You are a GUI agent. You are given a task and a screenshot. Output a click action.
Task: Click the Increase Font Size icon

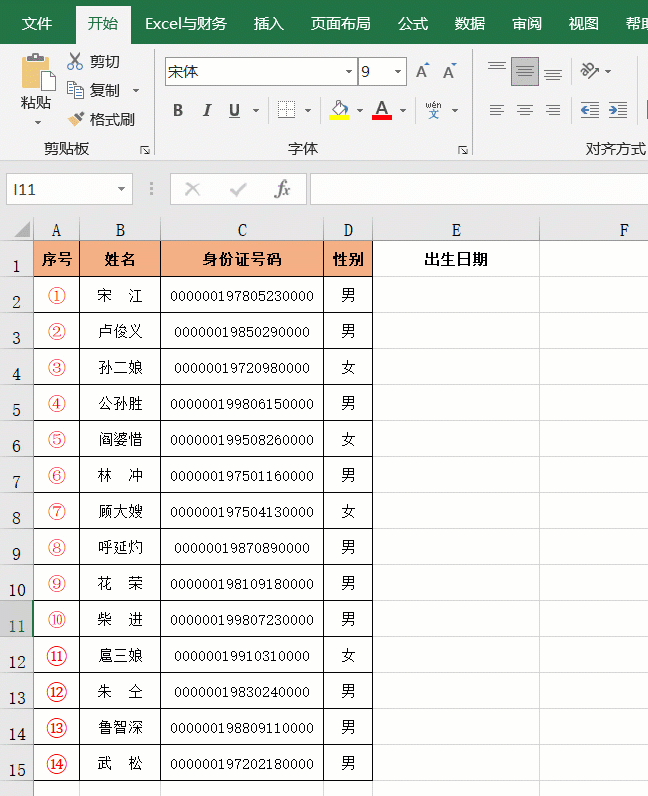[x=422, y=72]
